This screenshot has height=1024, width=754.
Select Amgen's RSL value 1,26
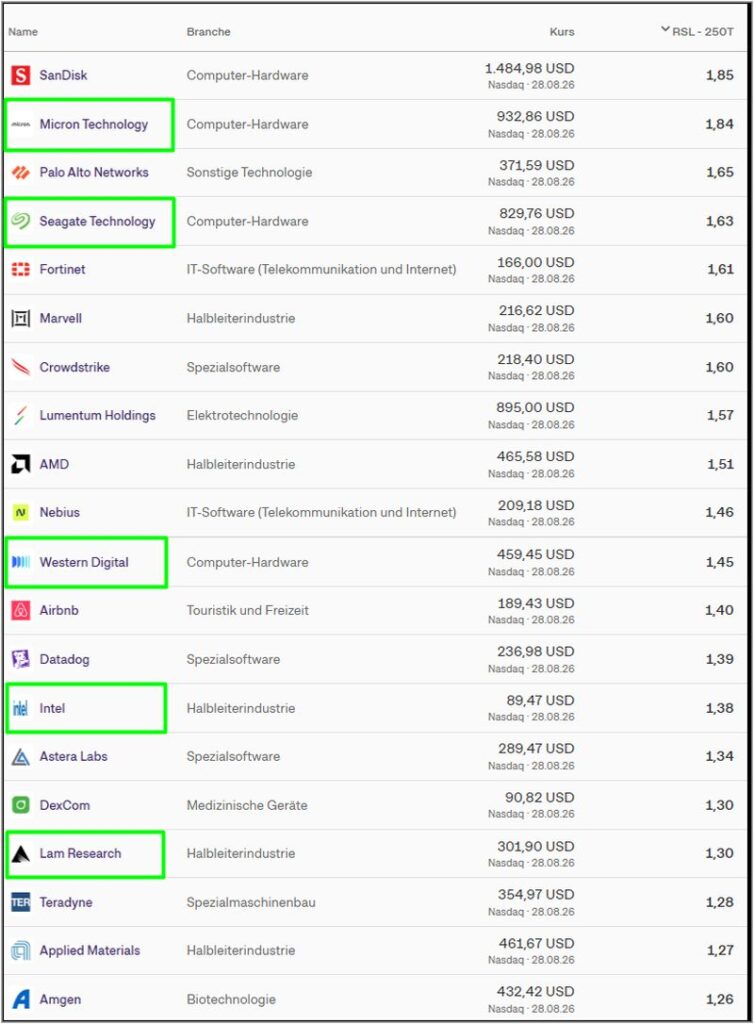pos(720,999)
